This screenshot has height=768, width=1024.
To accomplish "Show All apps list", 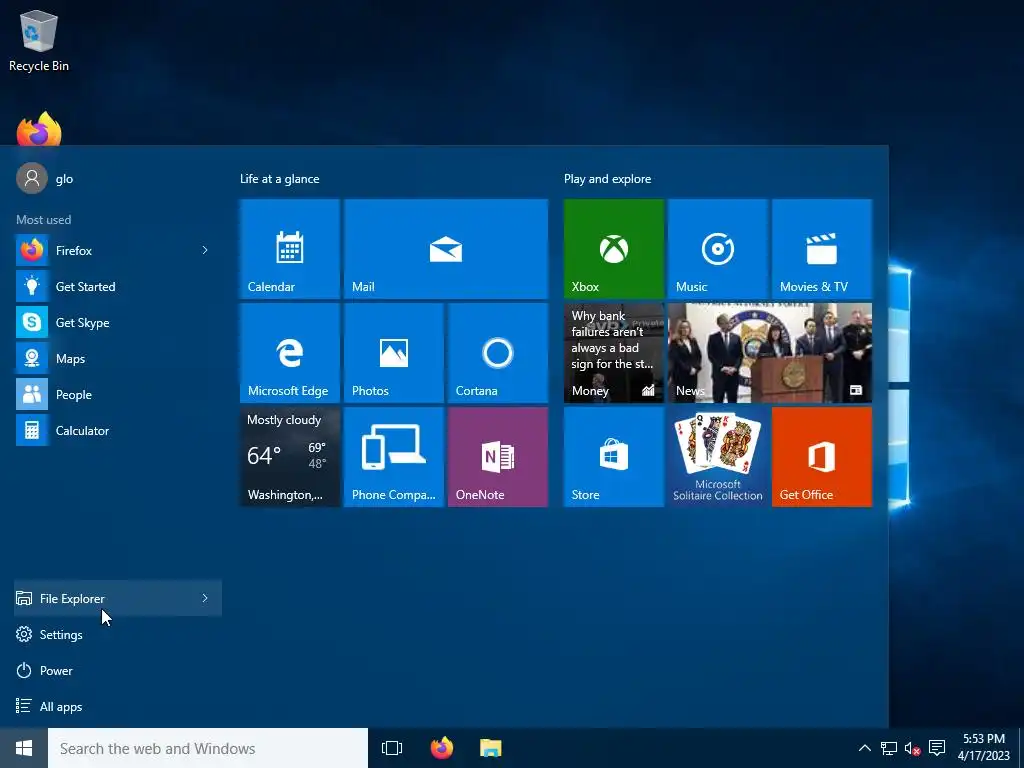I will [x=118, y=707].
